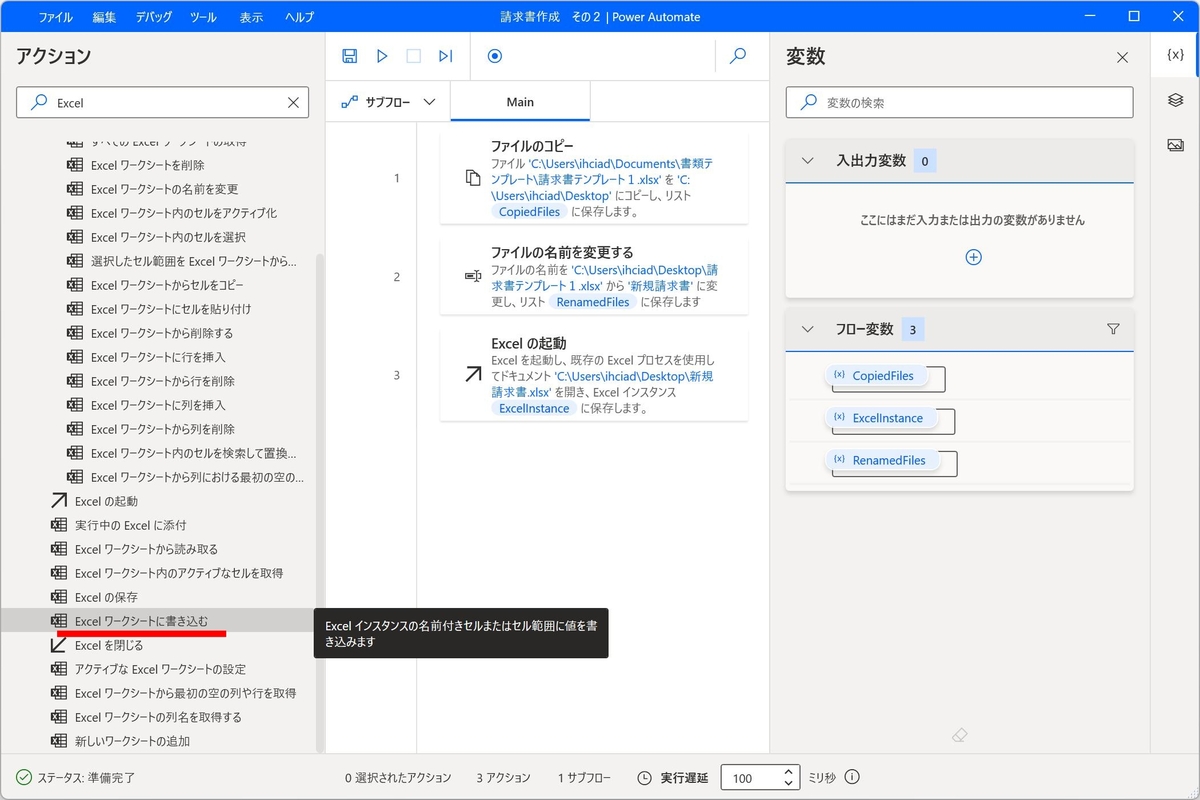This screenshot has width=1200, height=800.
Task: Click the eraser icon in variables pane
Action: 960,735
